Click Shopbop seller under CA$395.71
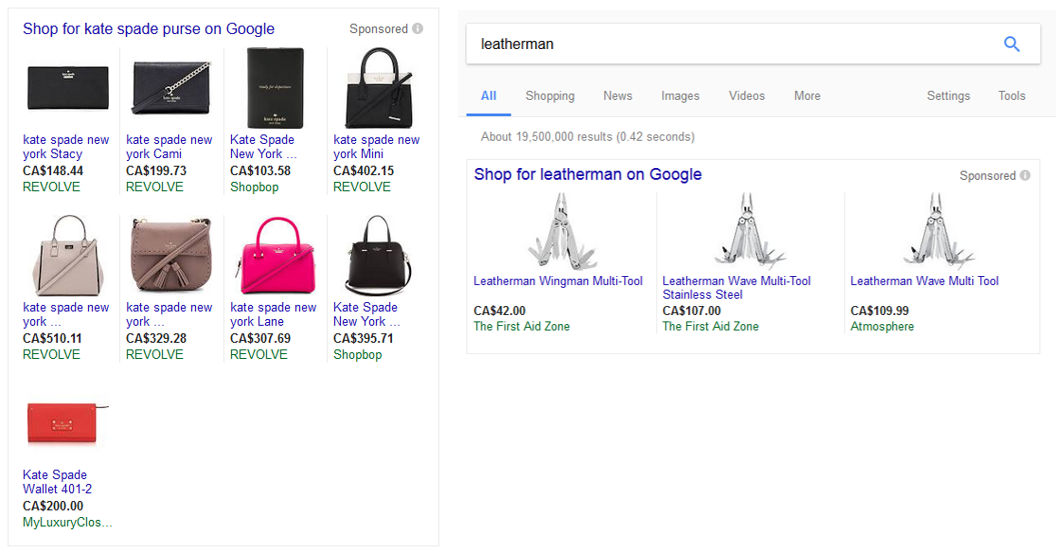Image resolution: width=1056 pixels, height=553 pixels. 358,355
